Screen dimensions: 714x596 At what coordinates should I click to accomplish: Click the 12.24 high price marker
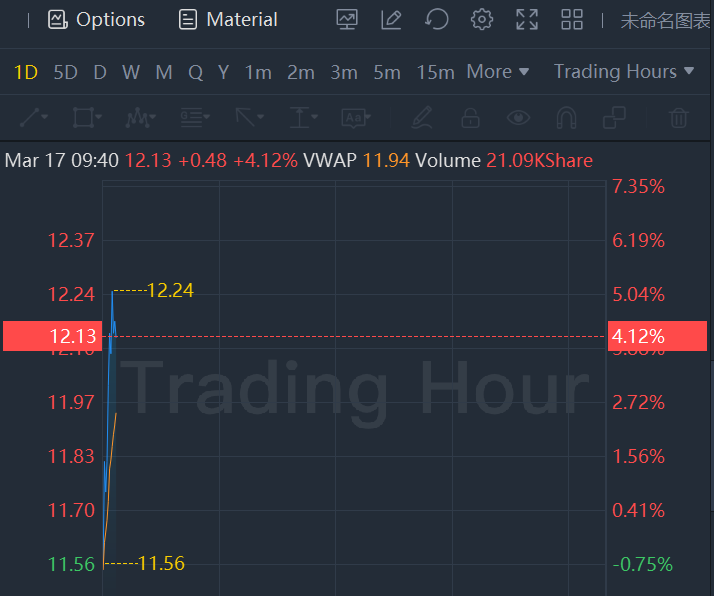pyautogui.click(x=169, y=291)
